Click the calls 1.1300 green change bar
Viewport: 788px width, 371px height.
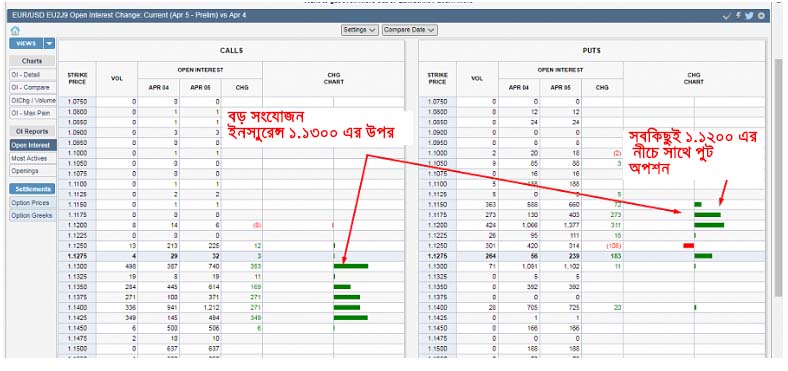[351, 266]
